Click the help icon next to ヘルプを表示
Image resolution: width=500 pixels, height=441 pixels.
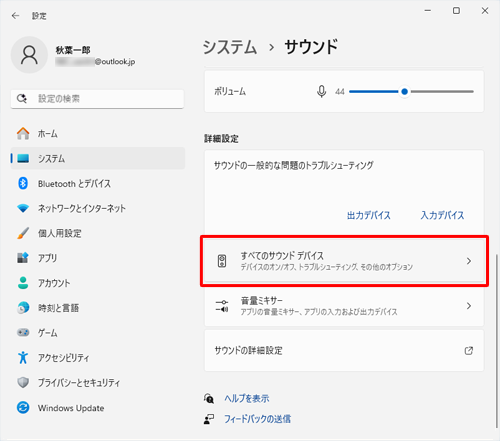click(209, 398)
